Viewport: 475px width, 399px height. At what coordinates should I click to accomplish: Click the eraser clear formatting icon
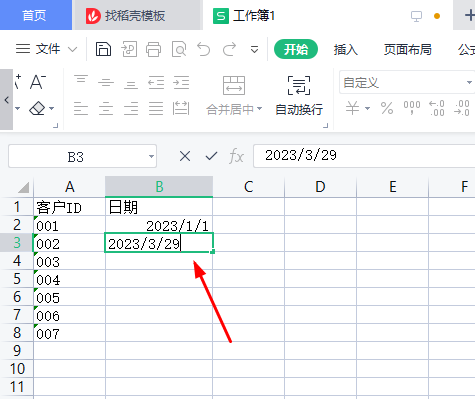(x=37, y=109)
